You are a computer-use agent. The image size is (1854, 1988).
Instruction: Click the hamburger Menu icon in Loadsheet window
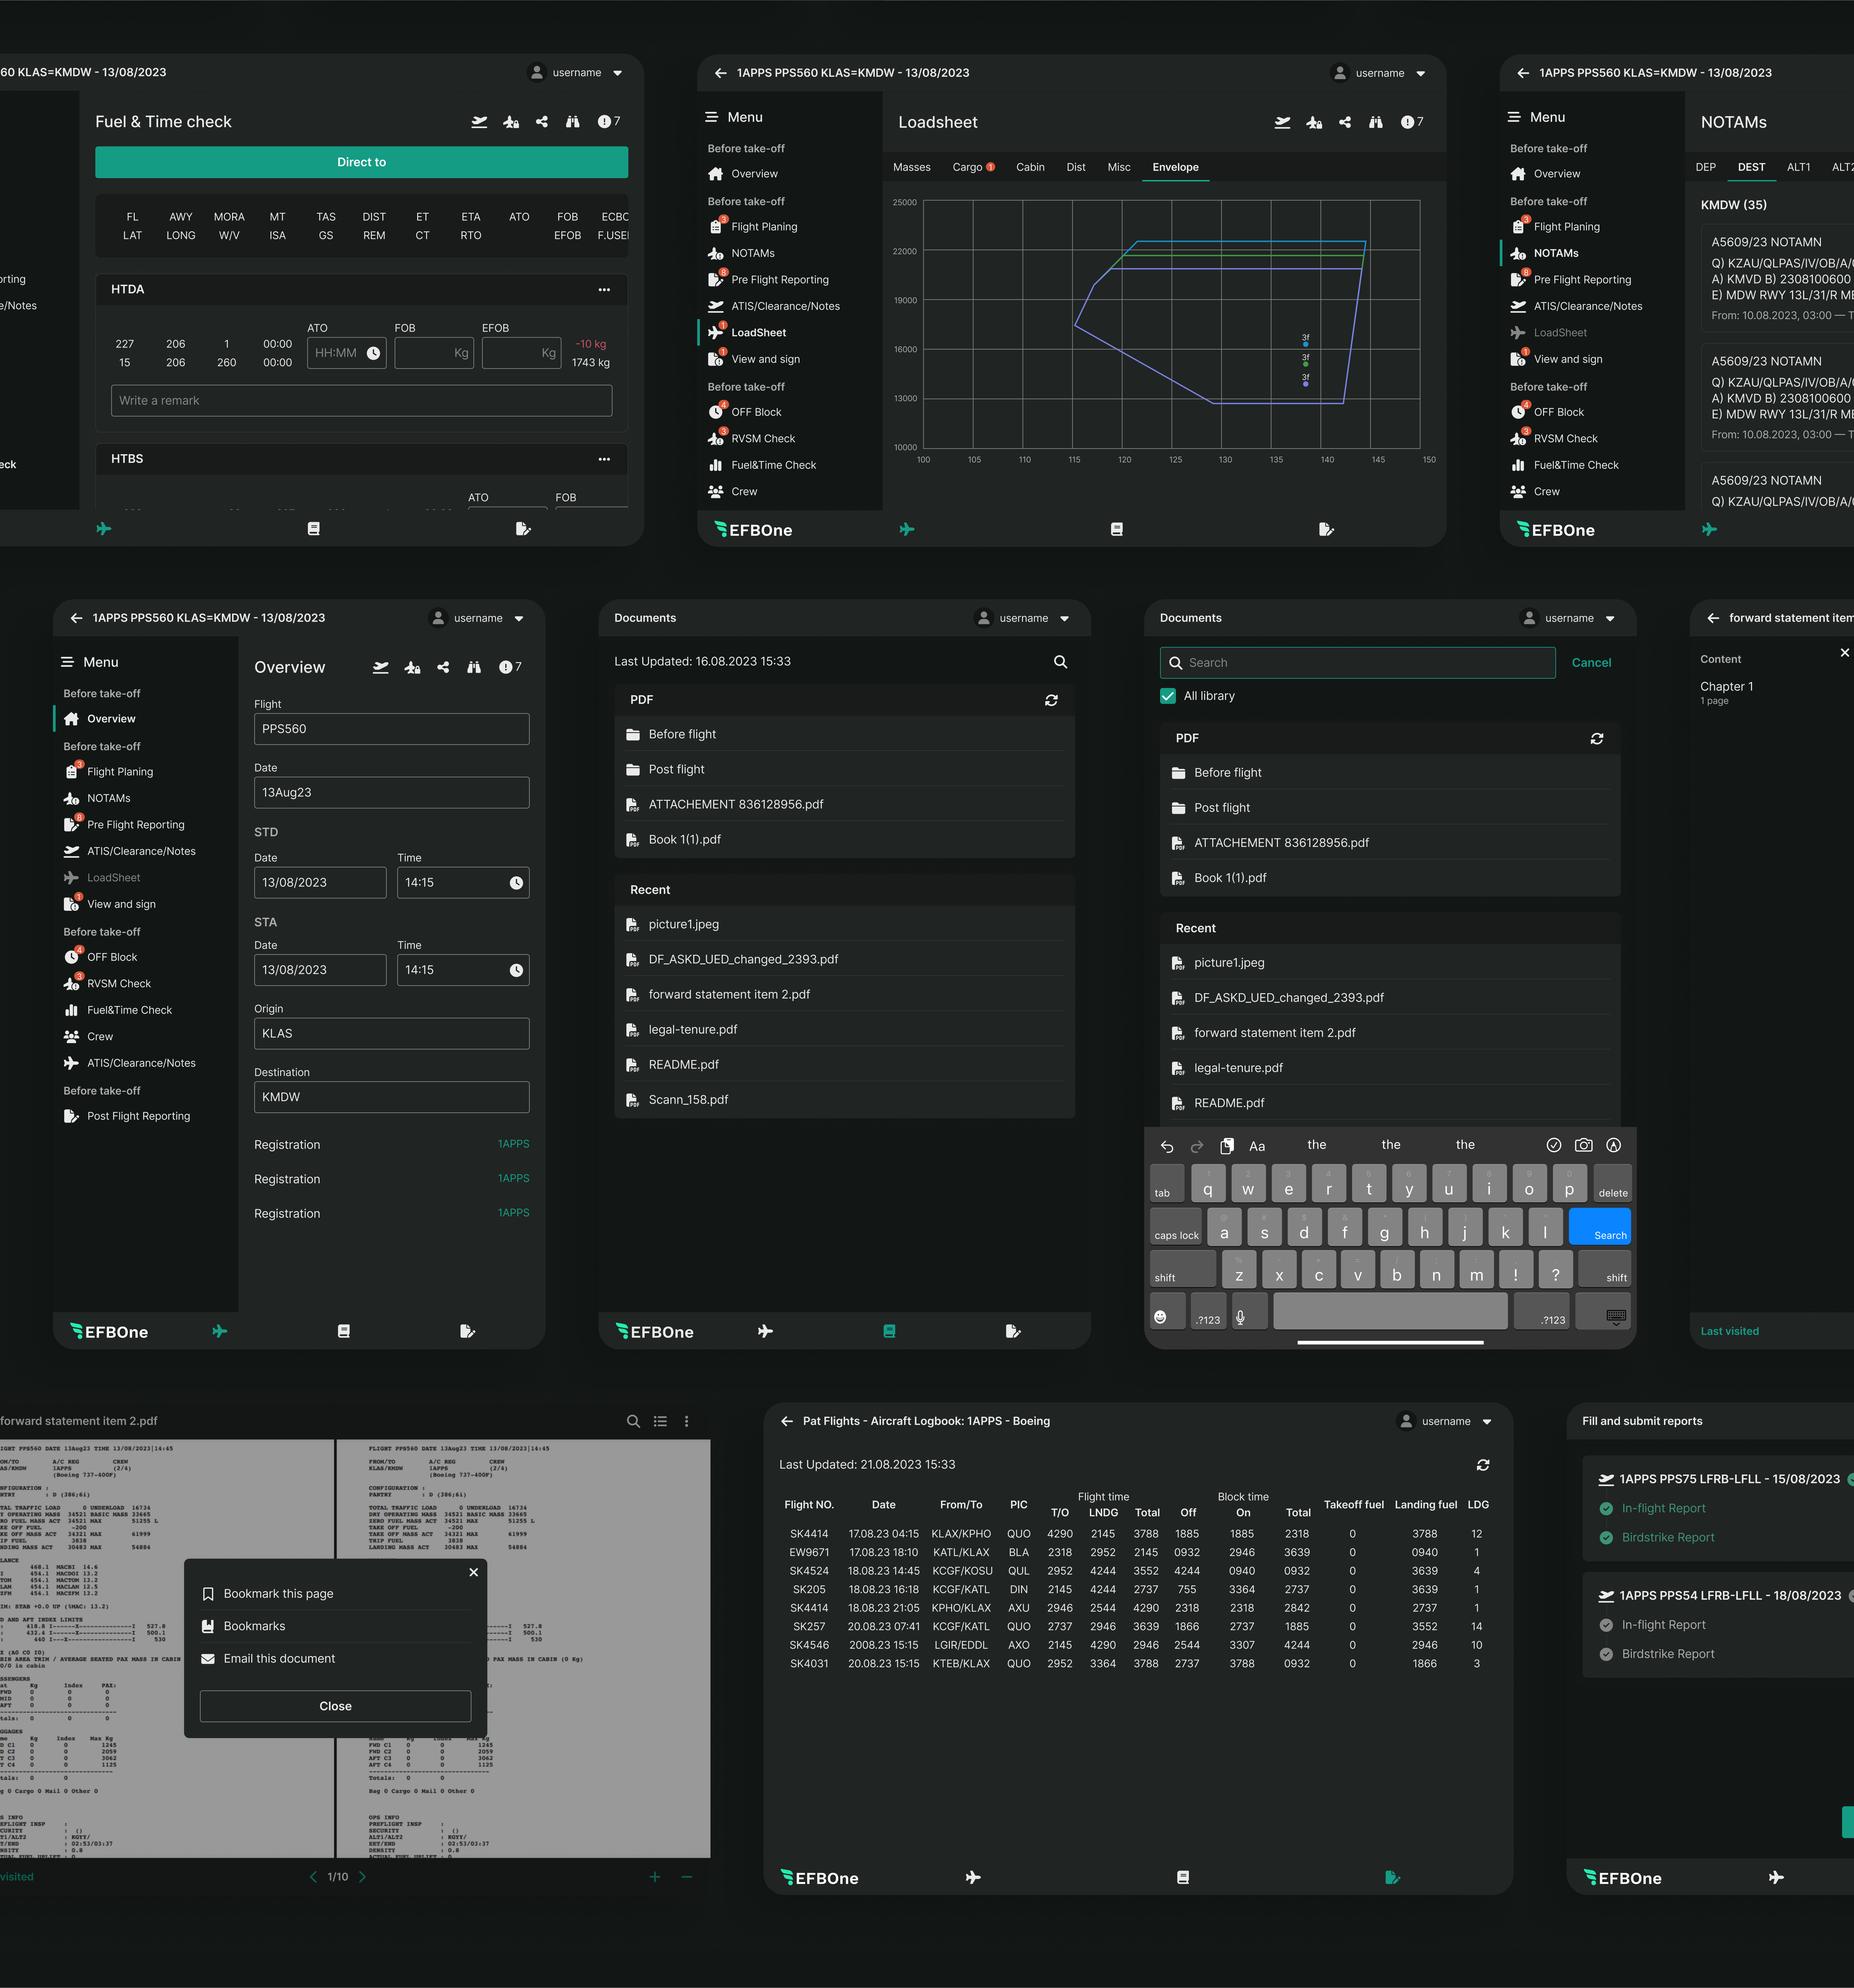[x=712, y=117]
